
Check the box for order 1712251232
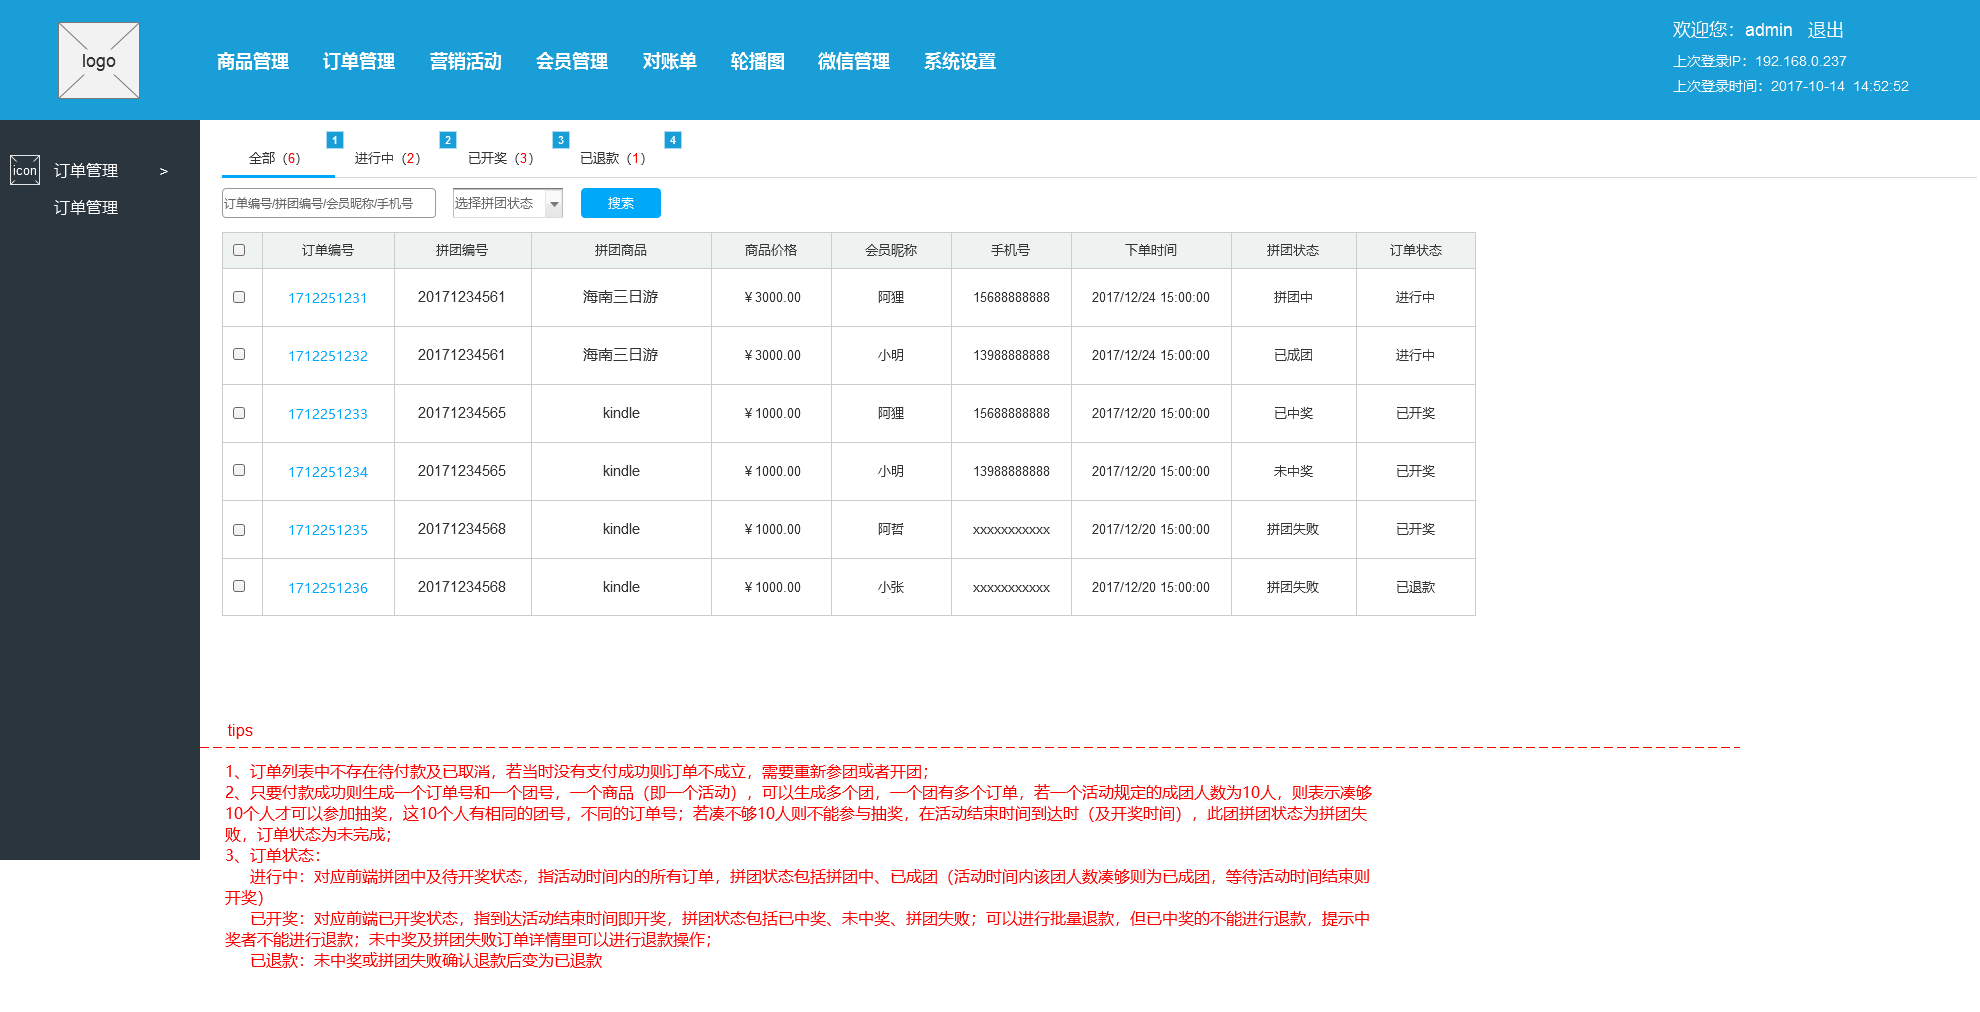point(239,354)
